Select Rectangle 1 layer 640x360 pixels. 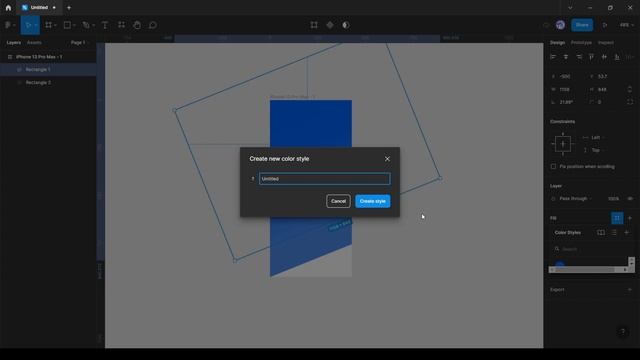point(48,69)
